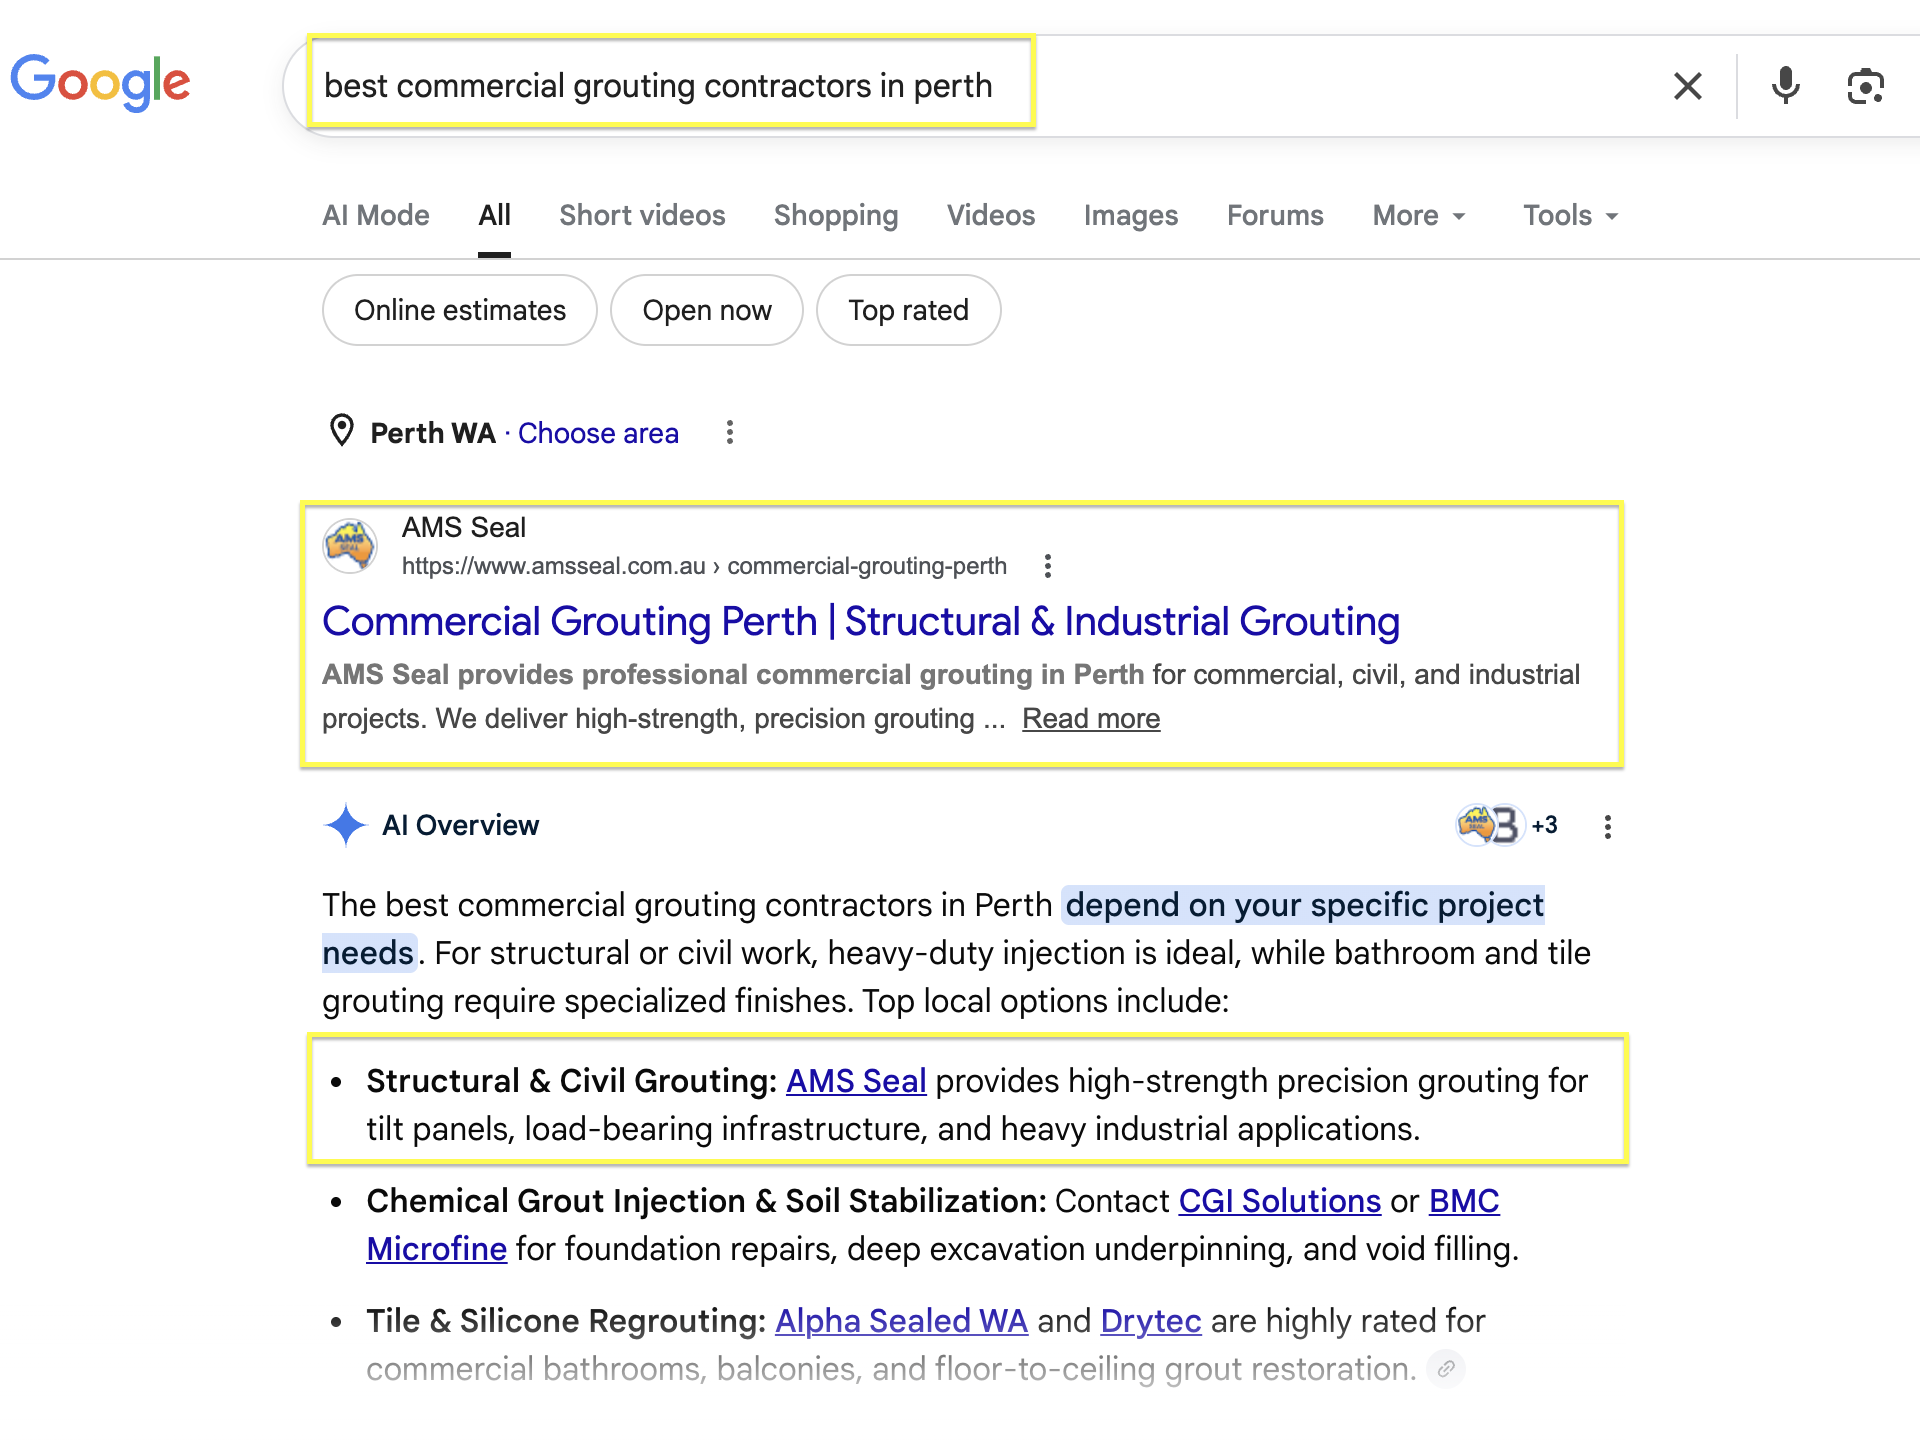Click the location pin icon beside Perth WA
Image resolution: width=1920 pixels, height=1448 pixels.
click(x=342, y=431)
